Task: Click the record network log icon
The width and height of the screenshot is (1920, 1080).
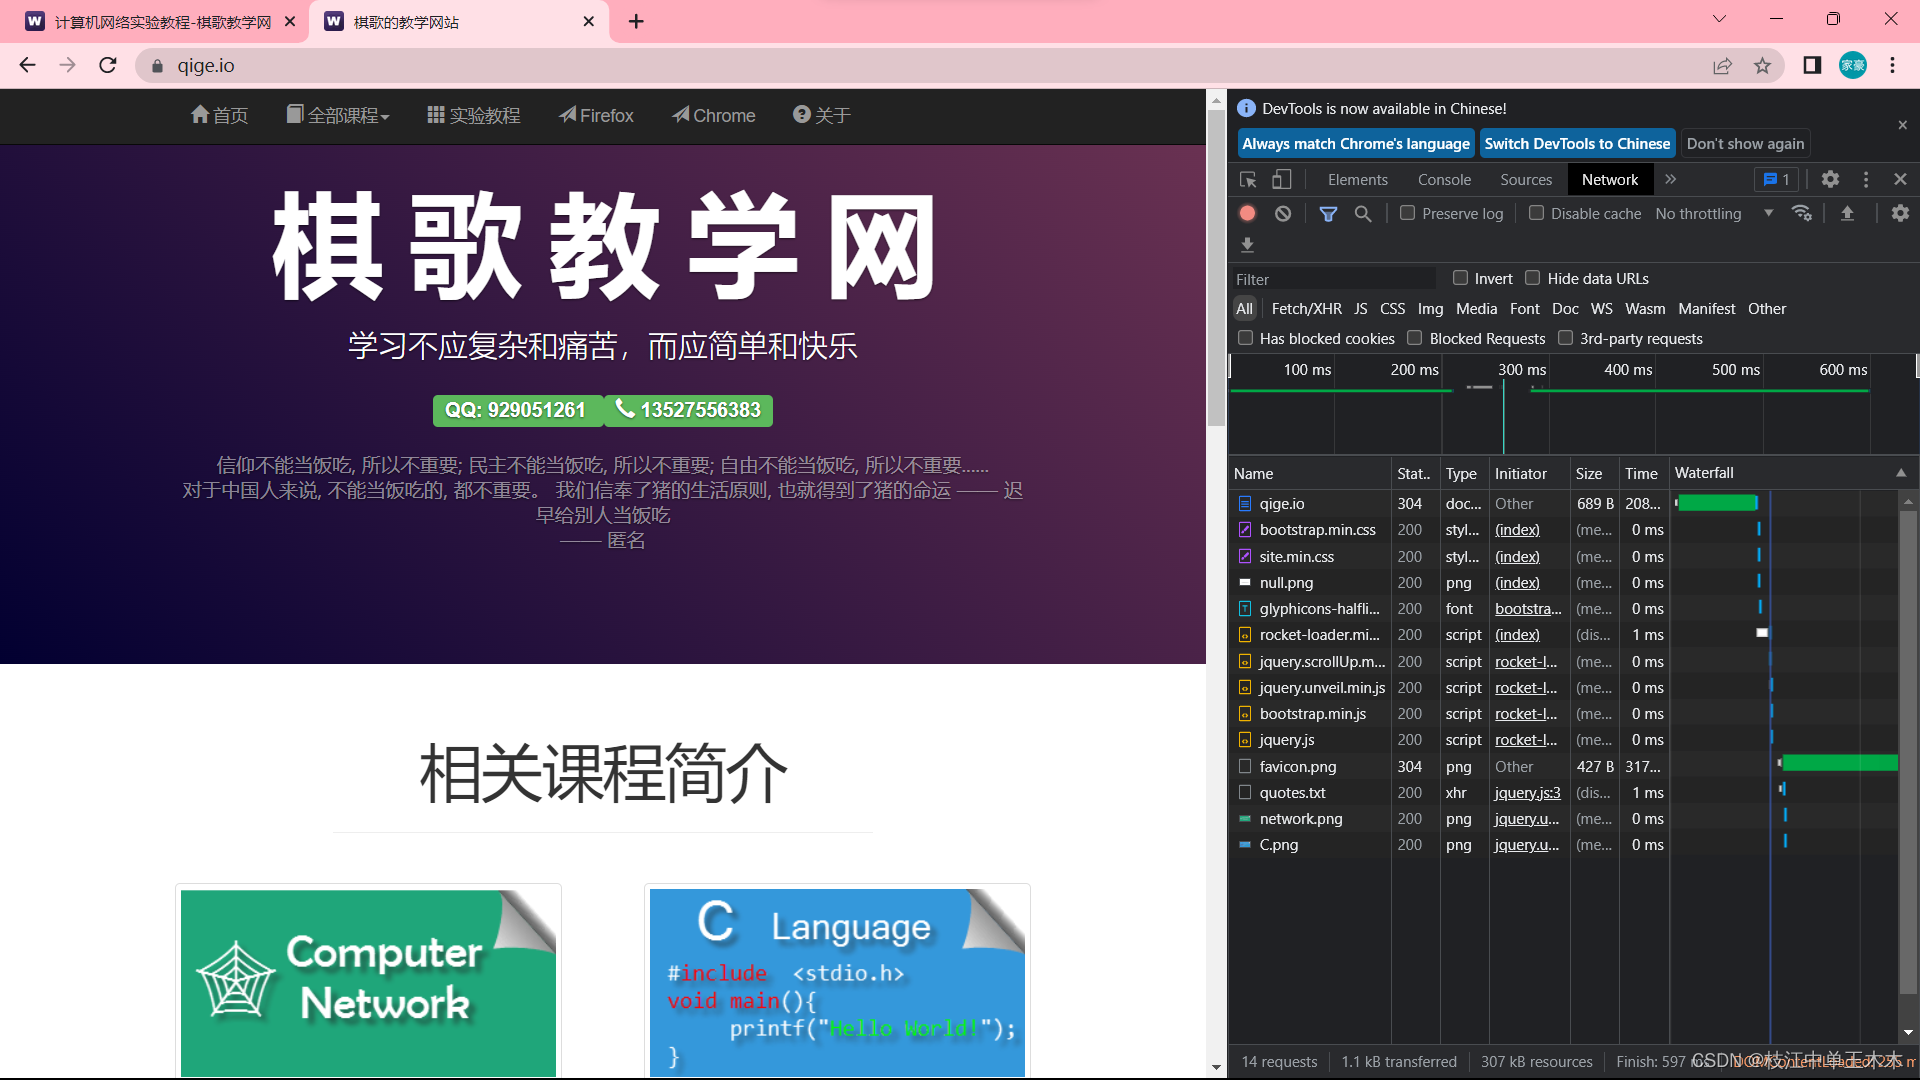Action: pyautogui.click(x=1247, y=213)
